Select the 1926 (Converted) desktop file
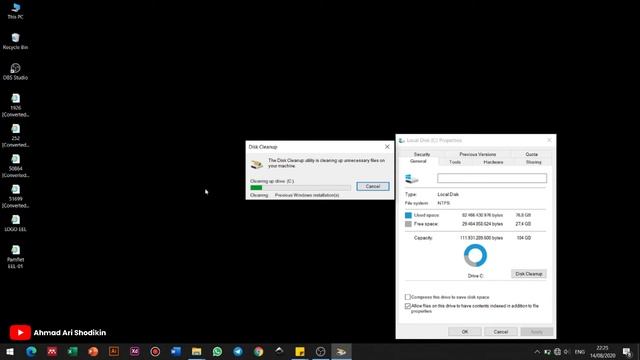 point(15,105)
